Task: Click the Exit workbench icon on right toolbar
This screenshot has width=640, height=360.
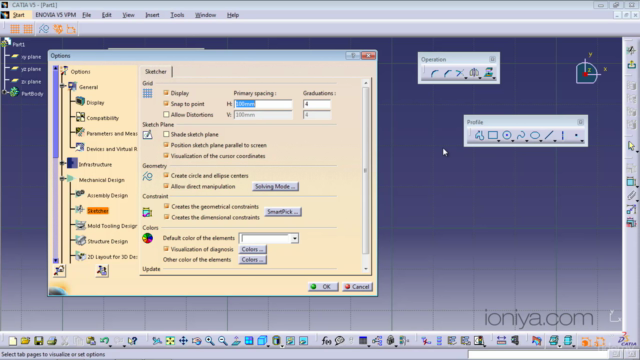Action: point(631,64)
